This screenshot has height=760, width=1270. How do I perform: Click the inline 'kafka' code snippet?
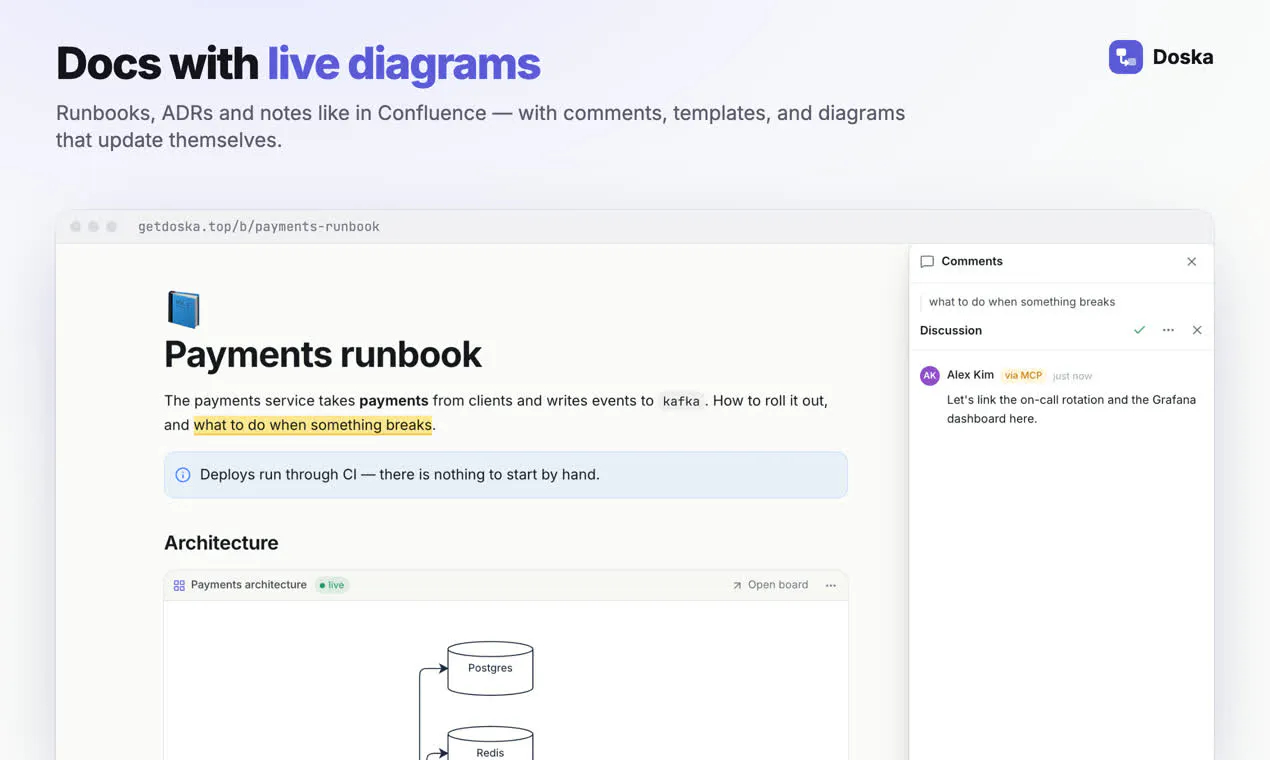[681, 401]
